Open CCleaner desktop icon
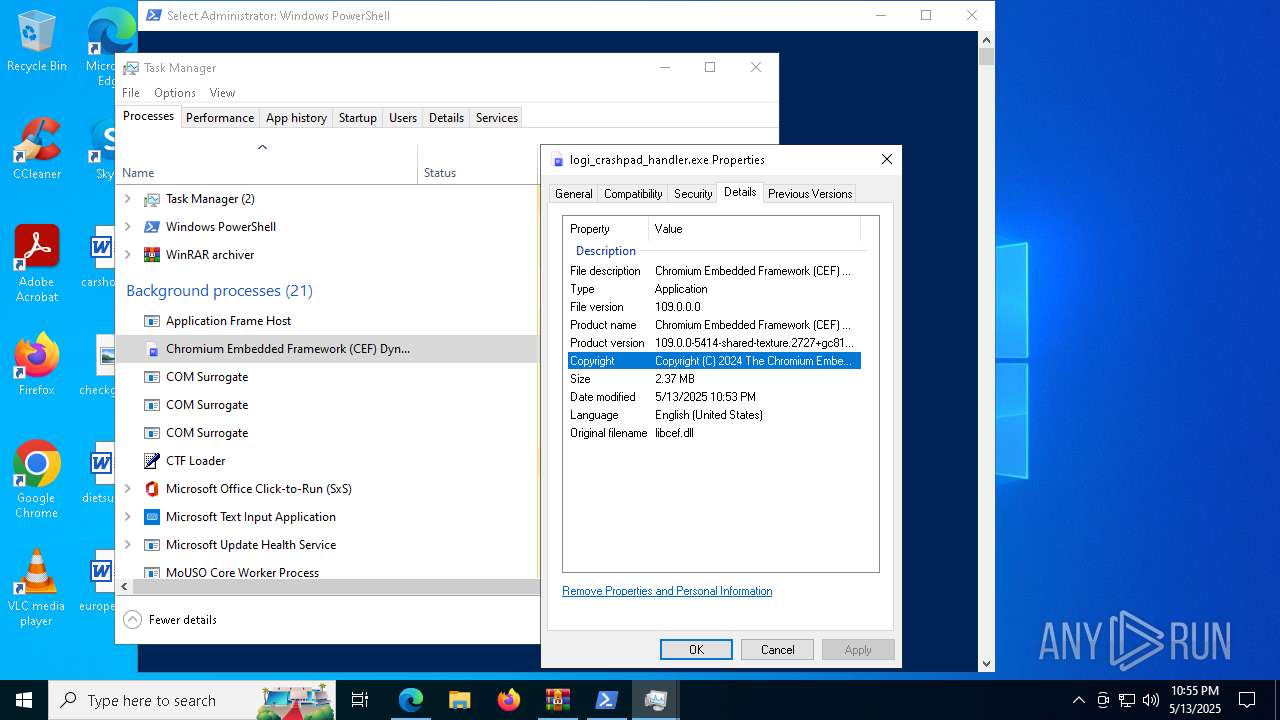Image resolution: width=1280 pixels, height=720 pixels. 36,148
